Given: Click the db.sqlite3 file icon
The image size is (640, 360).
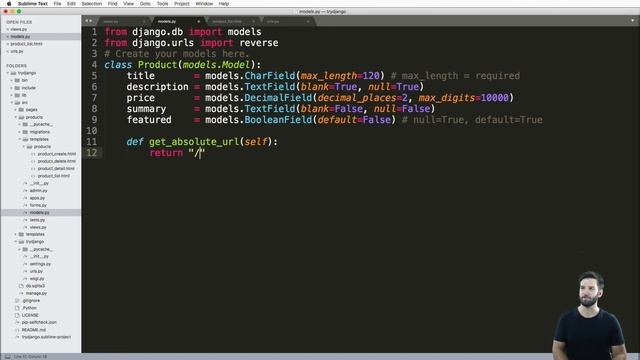Looking at the screenshot, I should [x=21, y=286].
